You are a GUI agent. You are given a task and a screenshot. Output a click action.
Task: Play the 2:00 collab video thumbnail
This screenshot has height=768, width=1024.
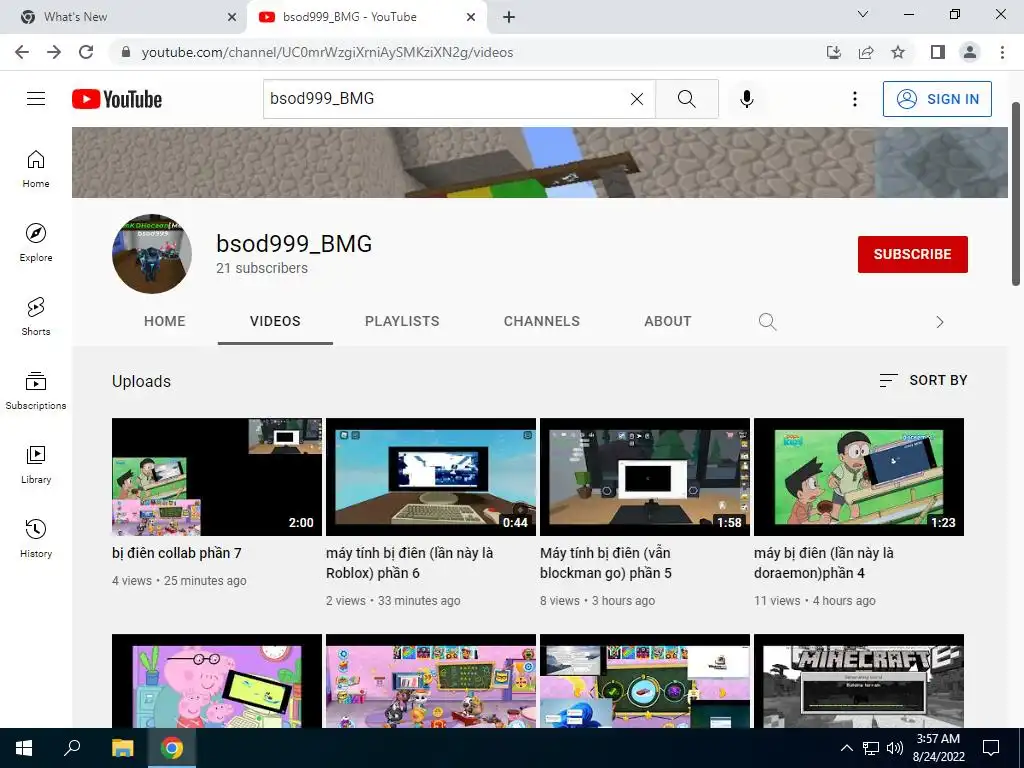pos(217,477)
